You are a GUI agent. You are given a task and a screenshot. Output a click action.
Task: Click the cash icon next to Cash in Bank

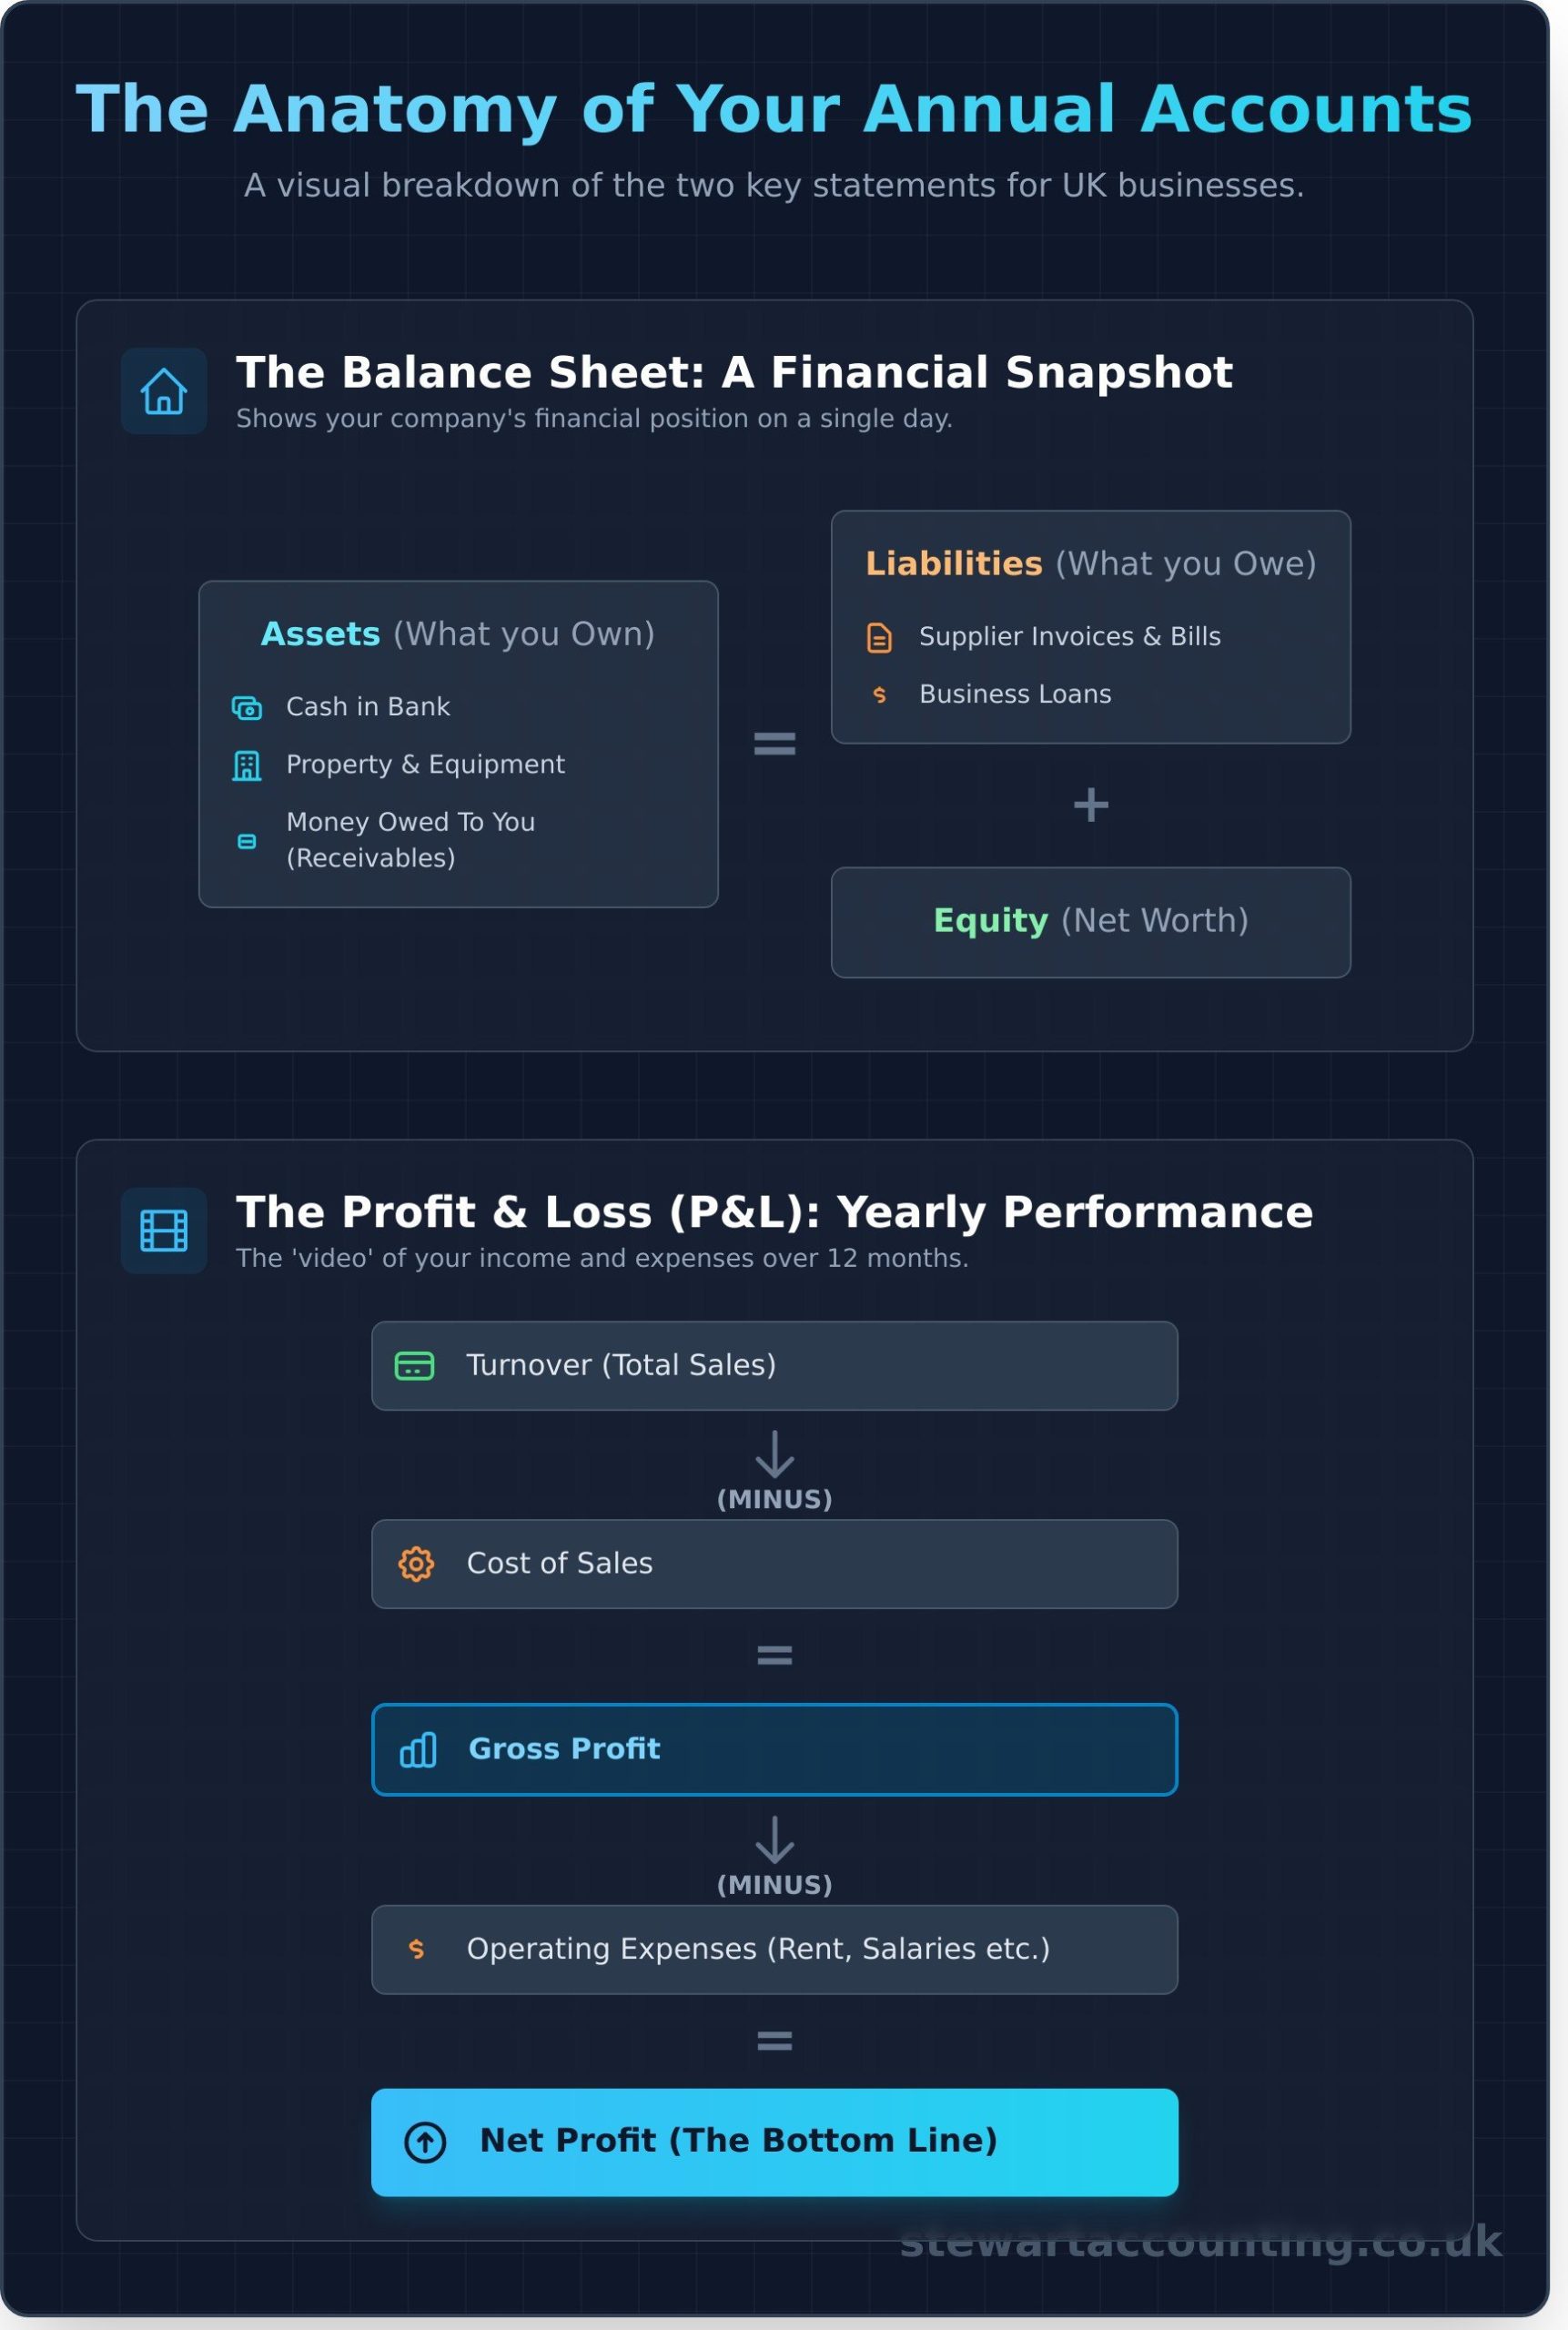tap(247, 708)
